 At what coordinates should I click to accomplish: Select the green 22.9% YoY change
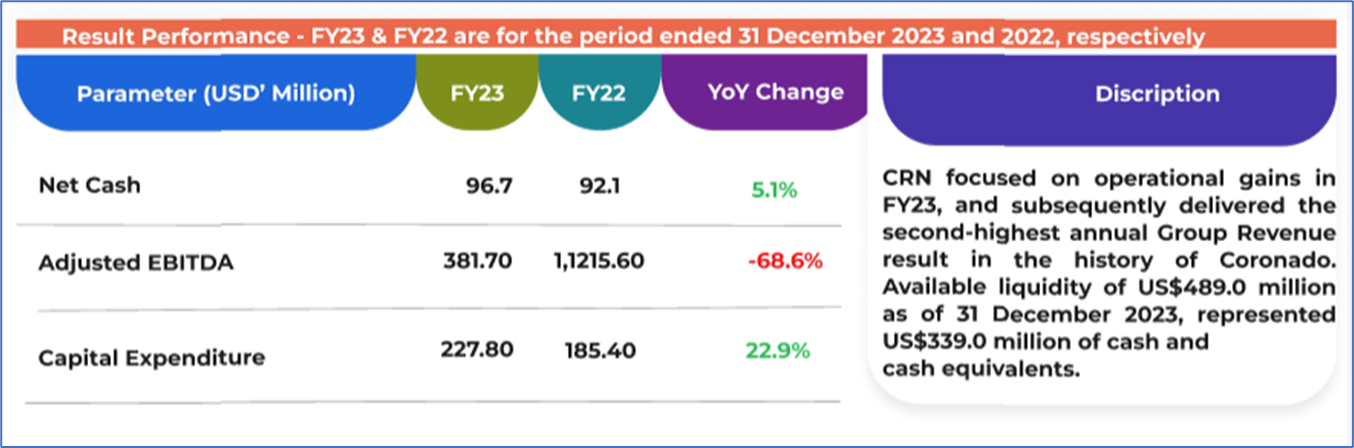coord(777,351)
